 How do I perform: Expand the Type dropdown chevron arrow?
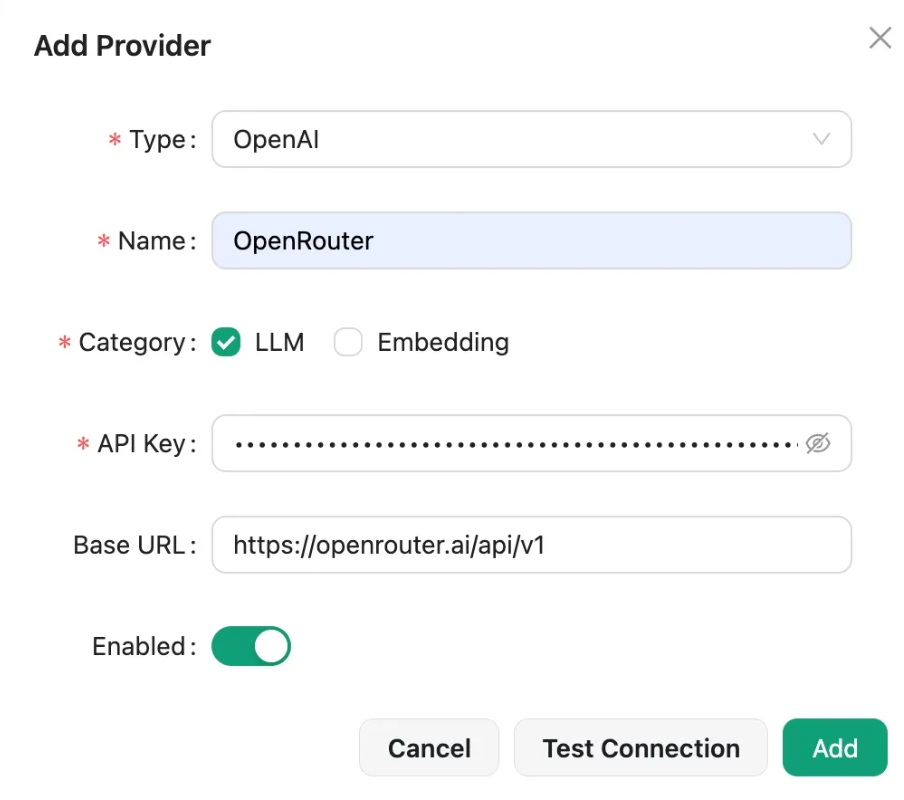(x=821, y=139)
